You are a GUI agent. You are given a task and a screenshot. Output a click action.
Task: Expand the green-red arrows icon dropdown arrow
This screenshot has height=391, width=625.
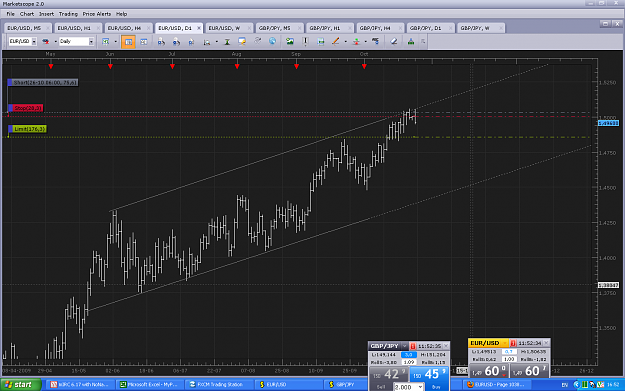tap(366, 41)
